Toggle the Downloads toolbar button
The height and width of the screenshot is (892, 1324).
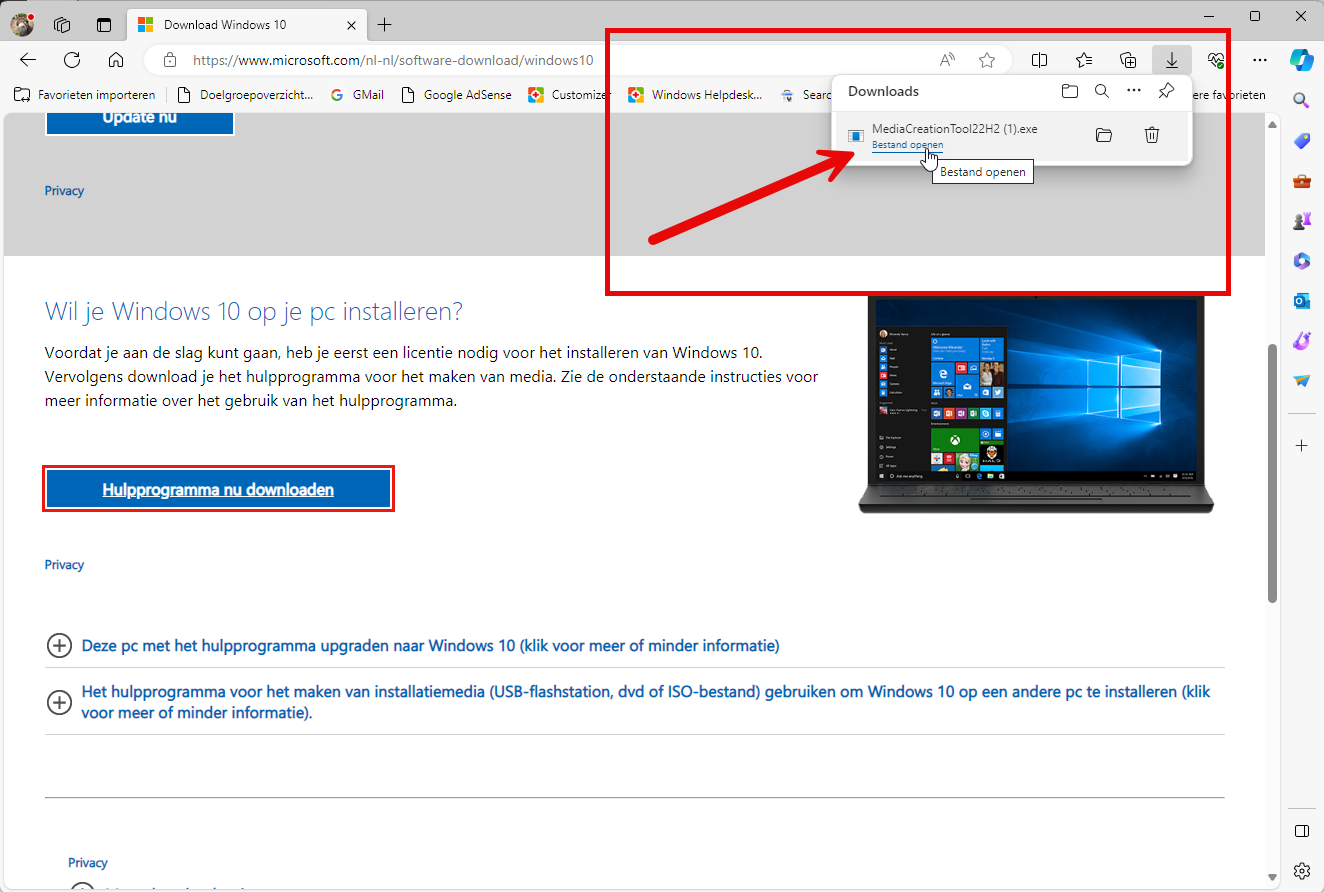click(x=1172, y=60)
